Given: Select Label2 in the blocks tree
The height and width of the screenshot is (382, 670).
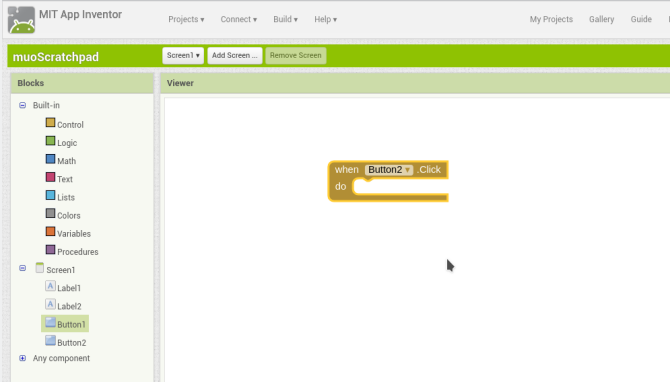Looking at the screenshot, I should click(x=63, y=306).
